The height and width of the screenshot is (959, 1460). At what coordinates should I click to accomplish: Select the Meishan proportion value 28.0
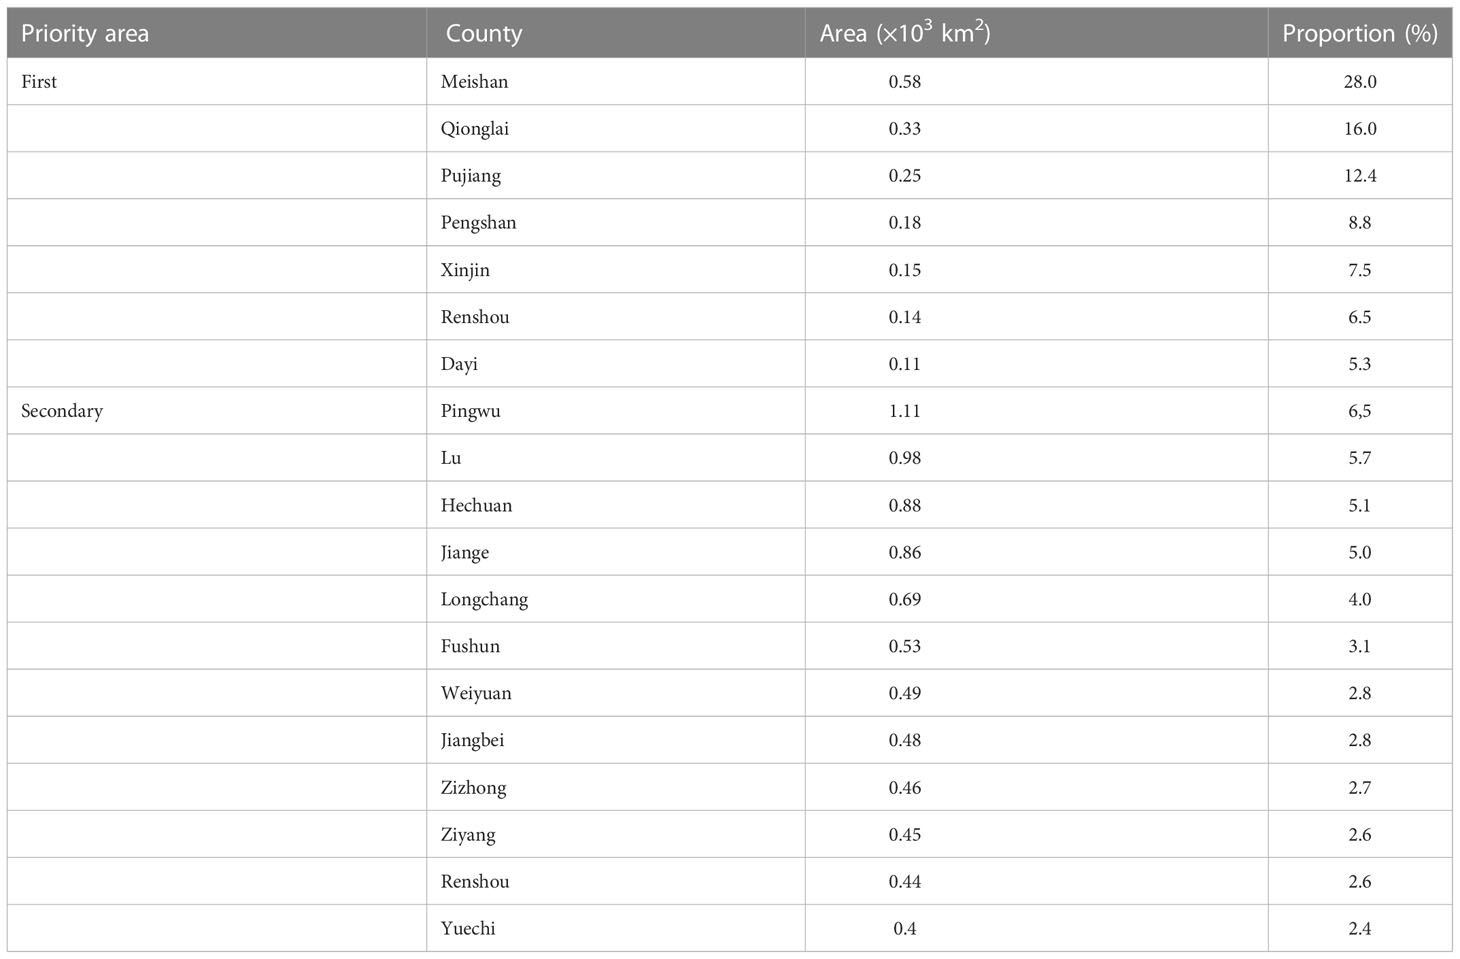[x=1360, y=82]
